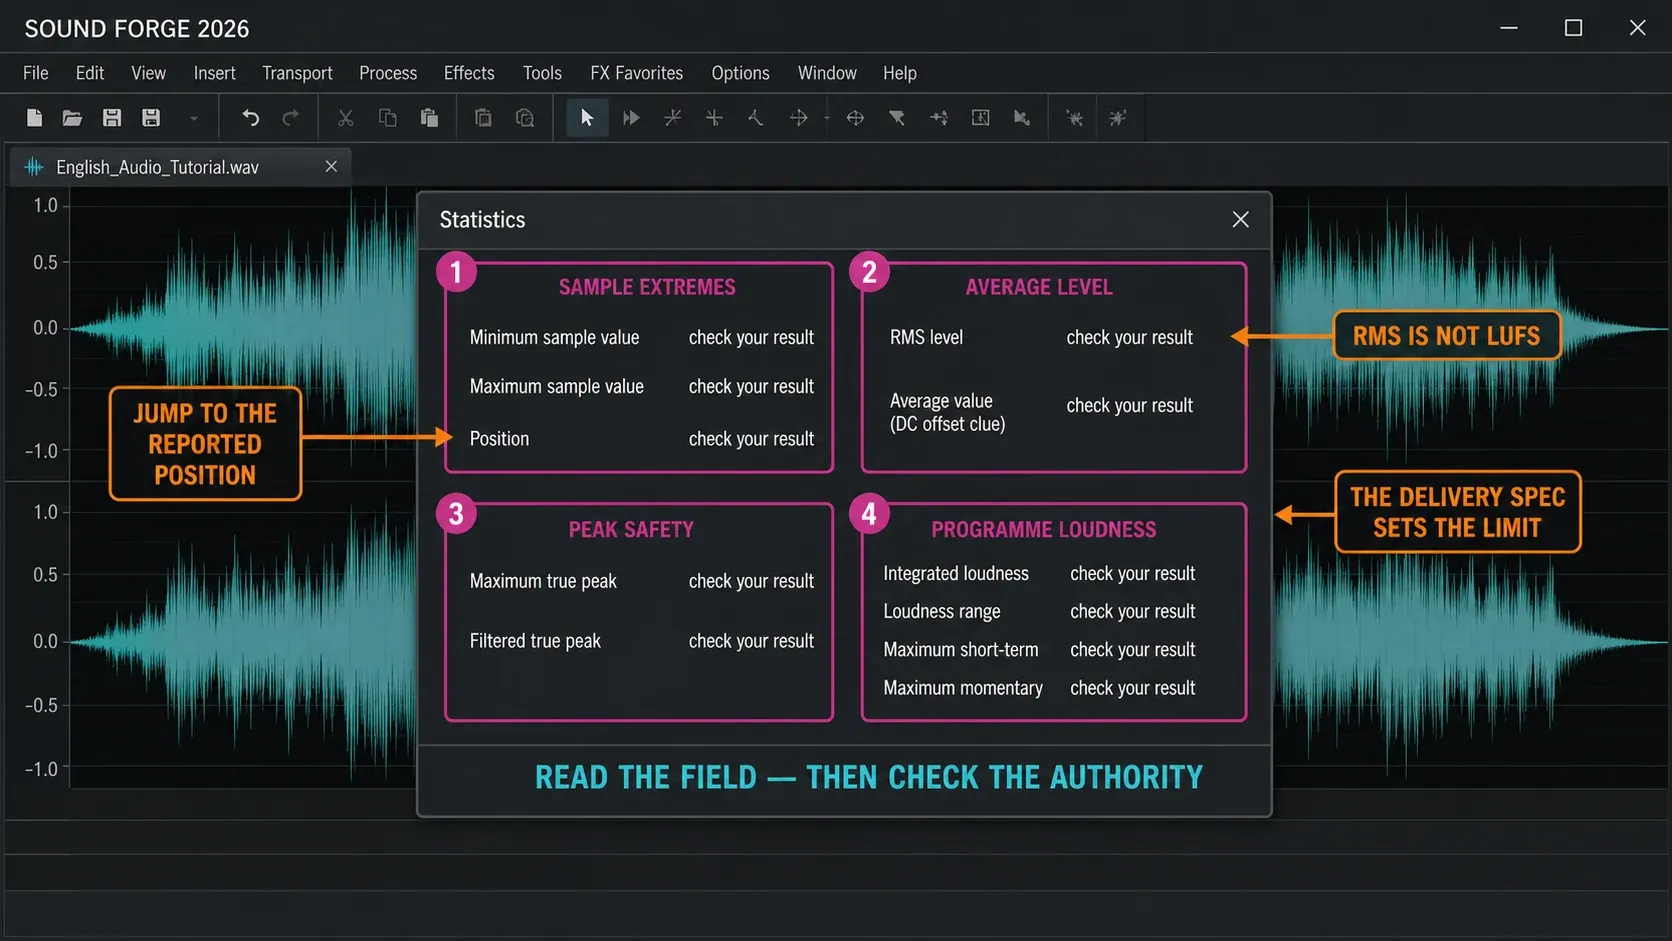Click the overlapping pages with magnifier icon
Image resolution: width=1672 pixels, height=941 pixels.
525,118
